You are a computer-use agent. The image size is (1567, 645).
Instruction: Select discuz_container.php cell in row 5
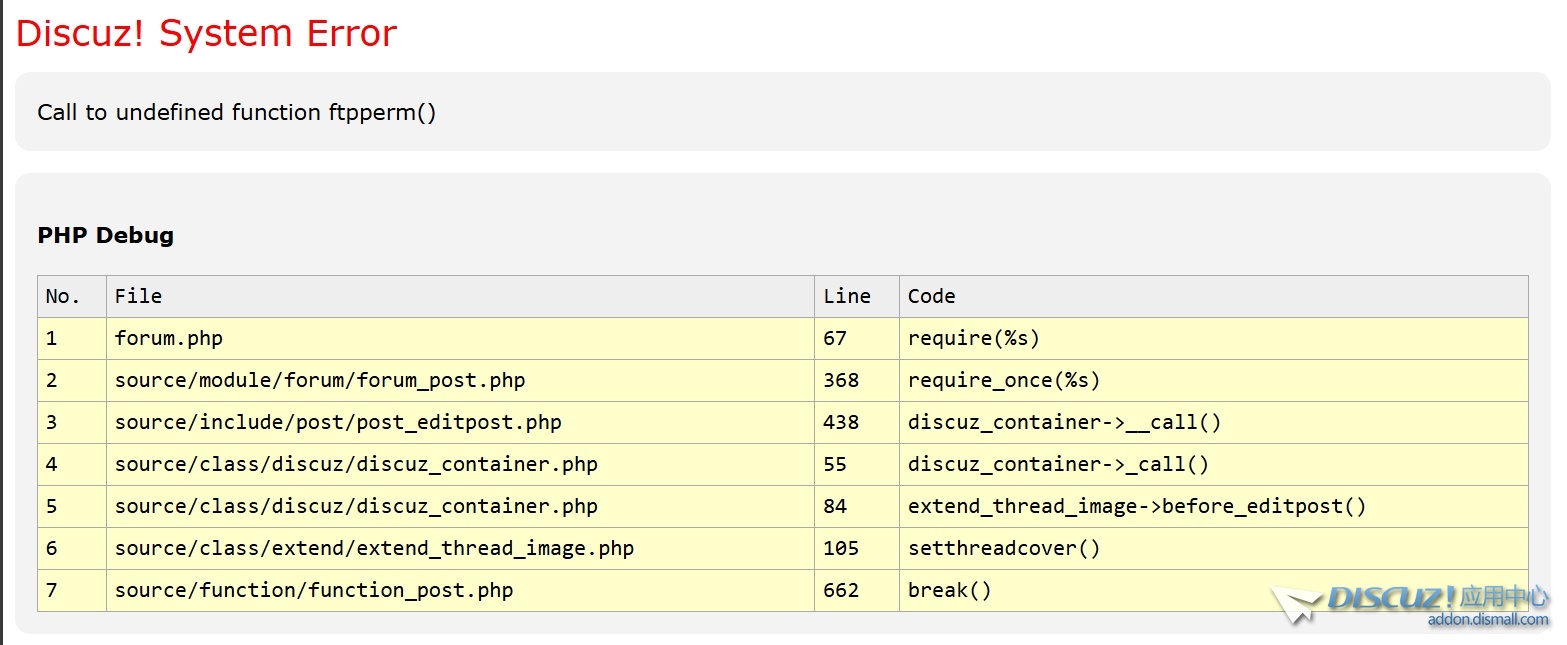[x=461, y=507]
